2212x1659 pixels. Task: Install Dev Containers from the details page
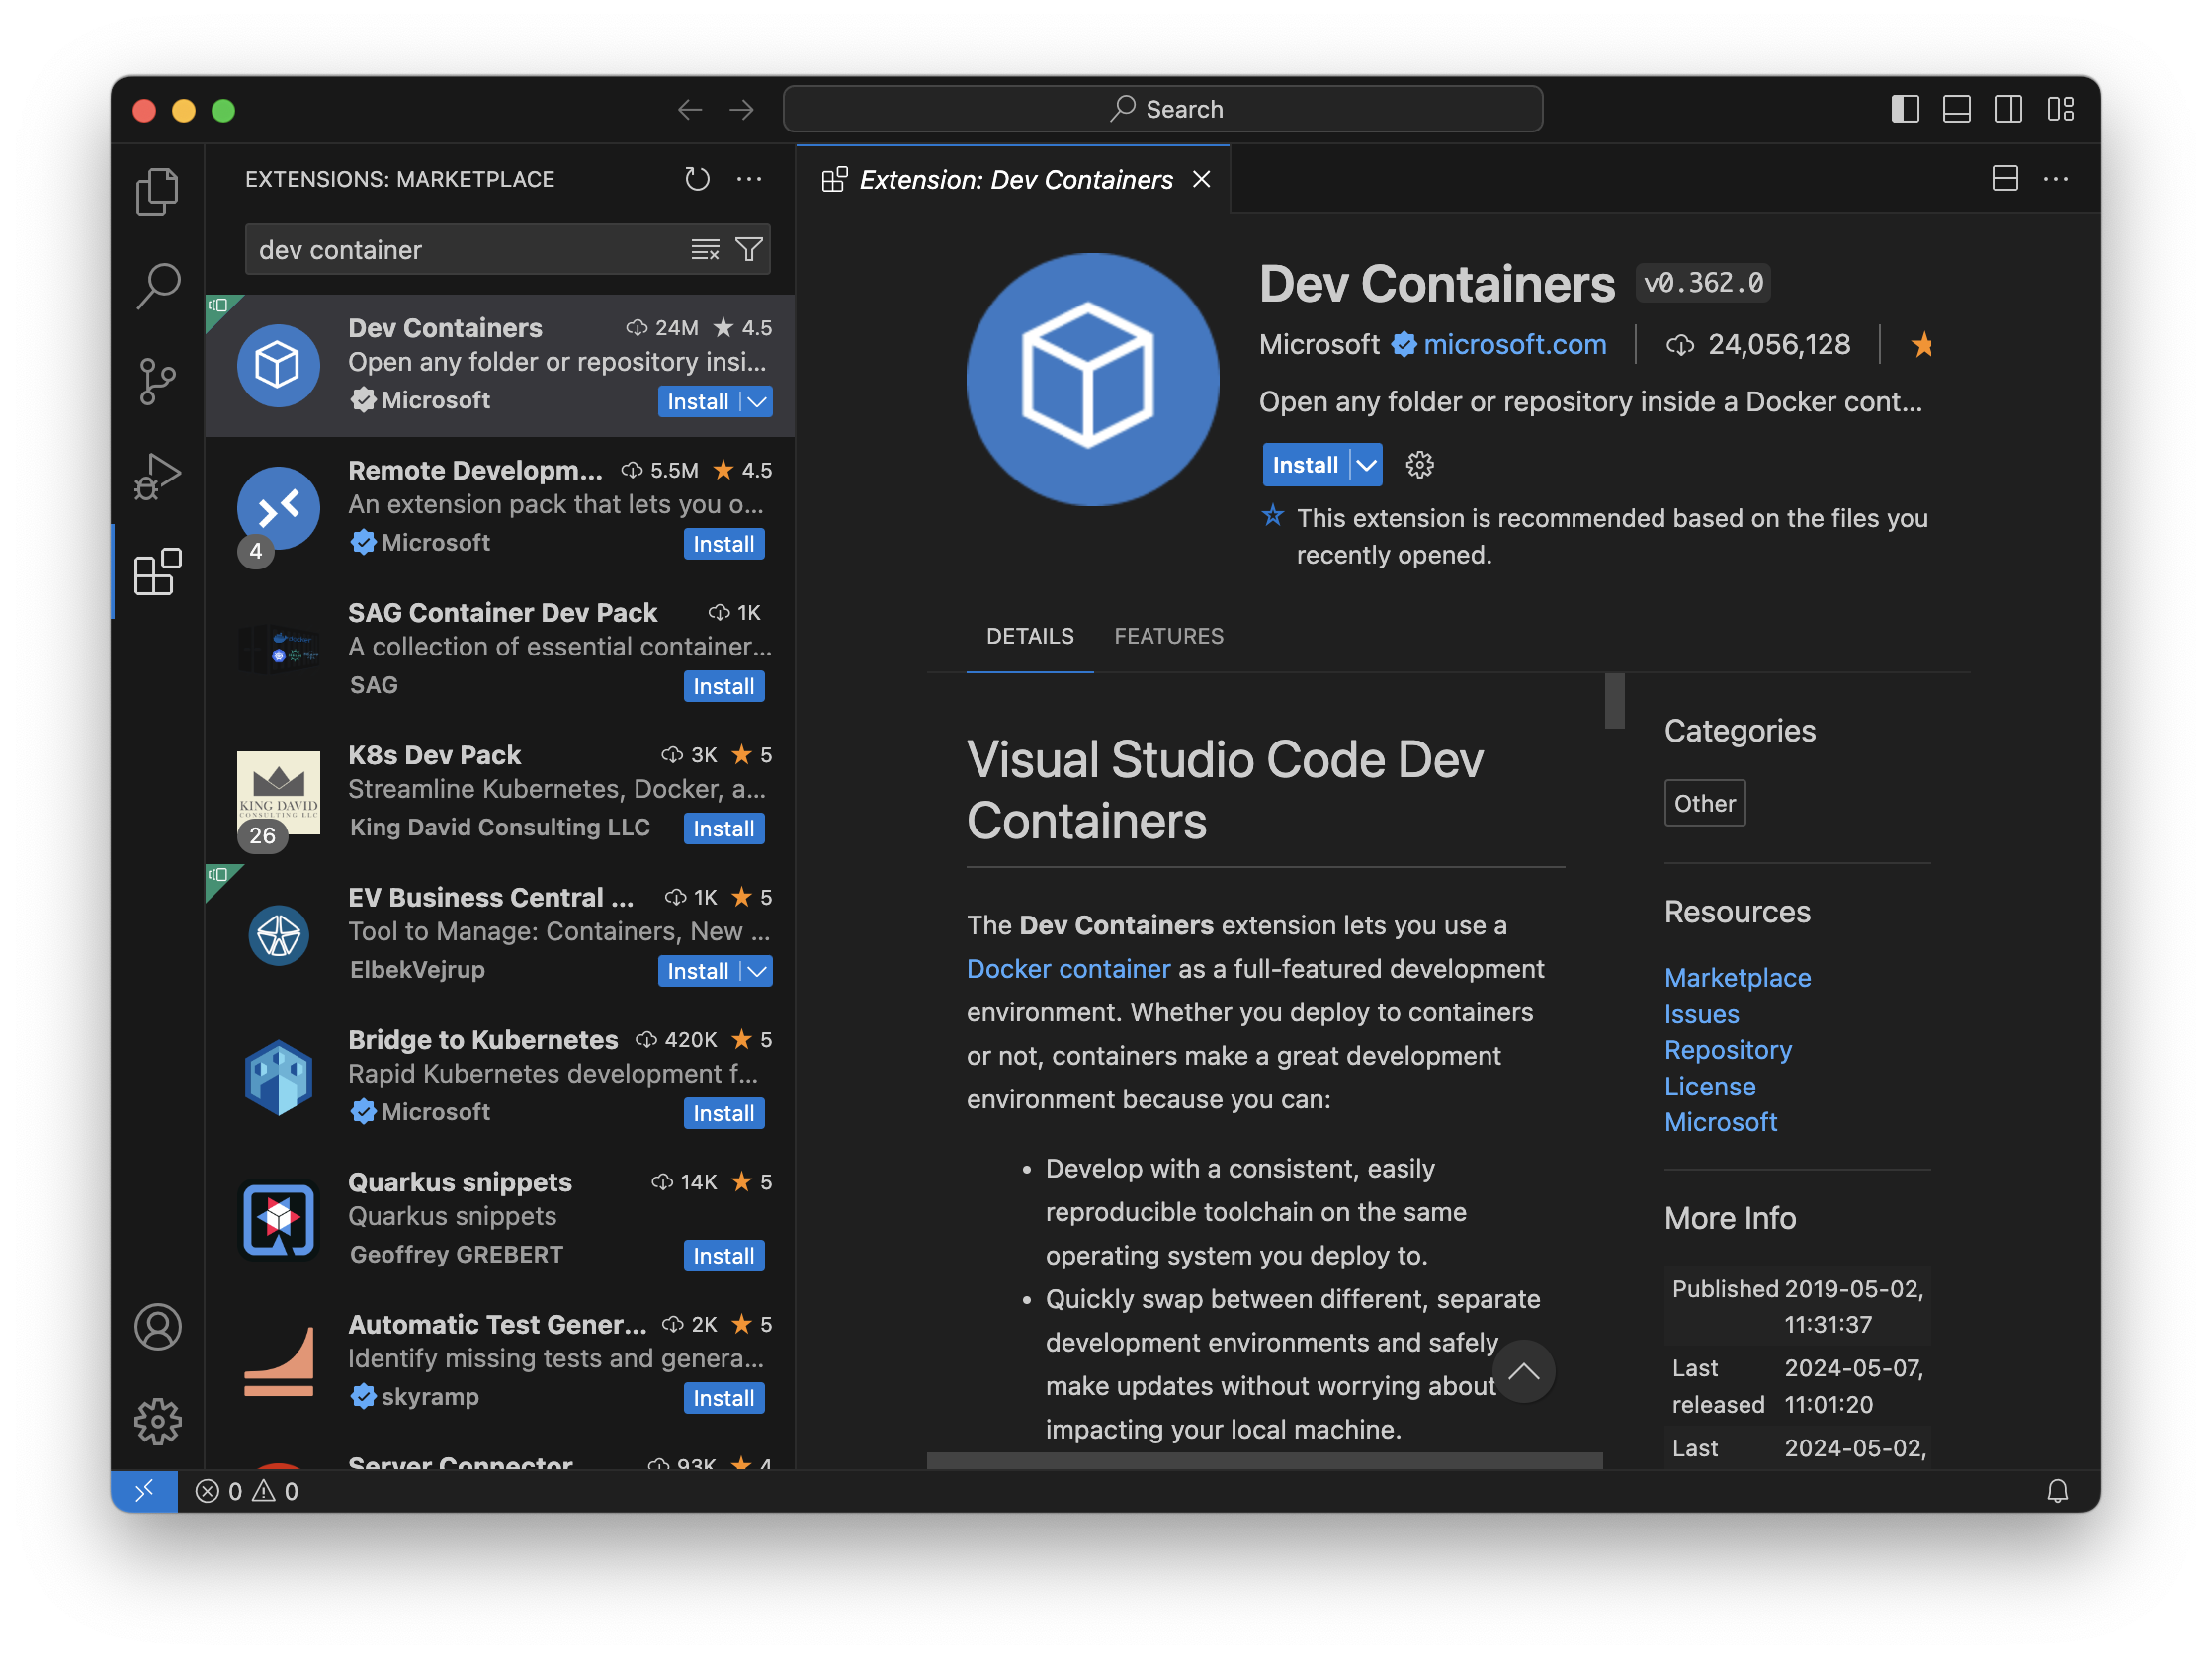click(1305, 465)
